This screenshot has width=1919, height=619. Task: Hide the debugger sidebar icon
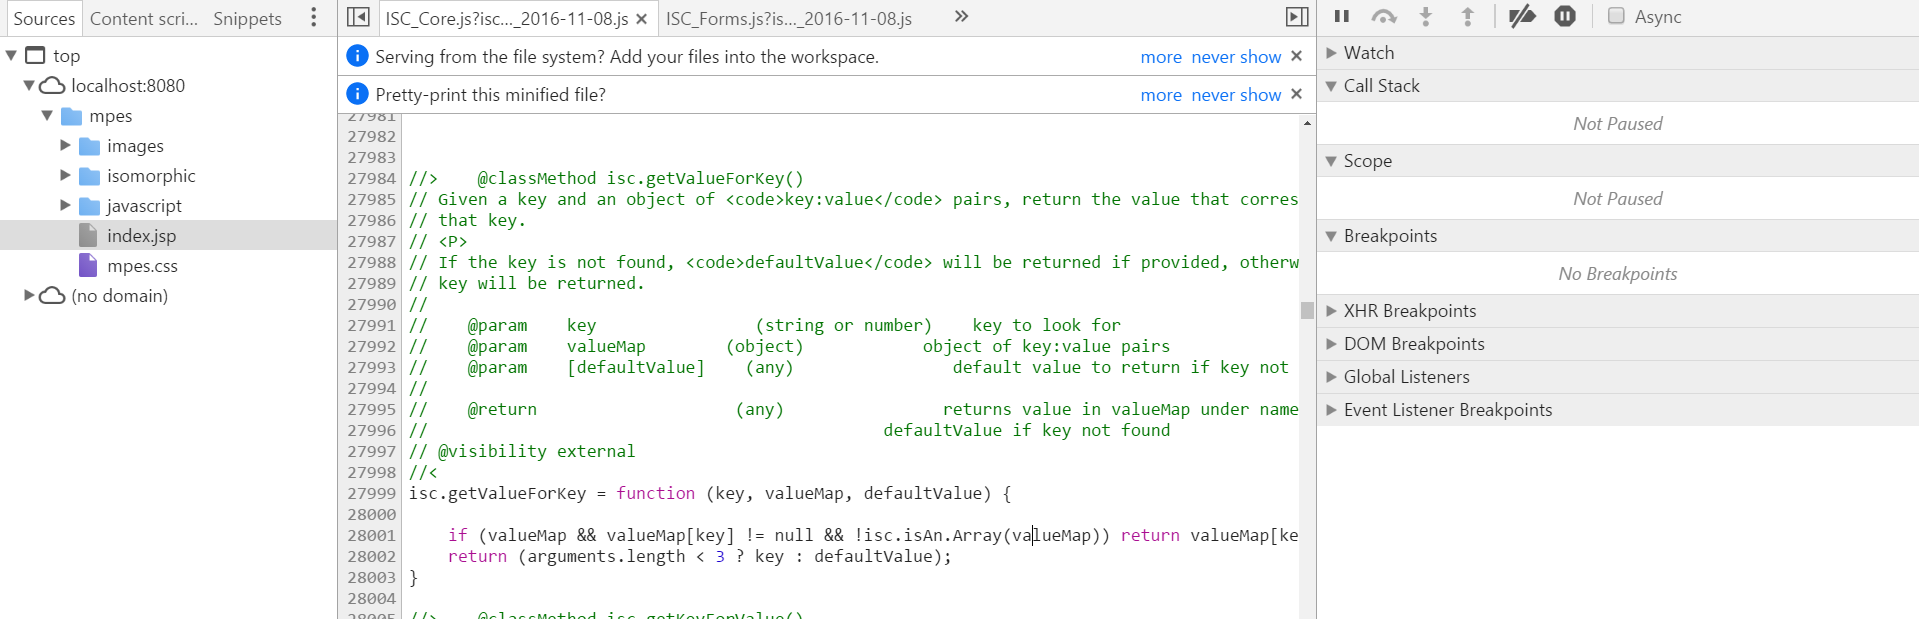click(x=1296, y=17)
